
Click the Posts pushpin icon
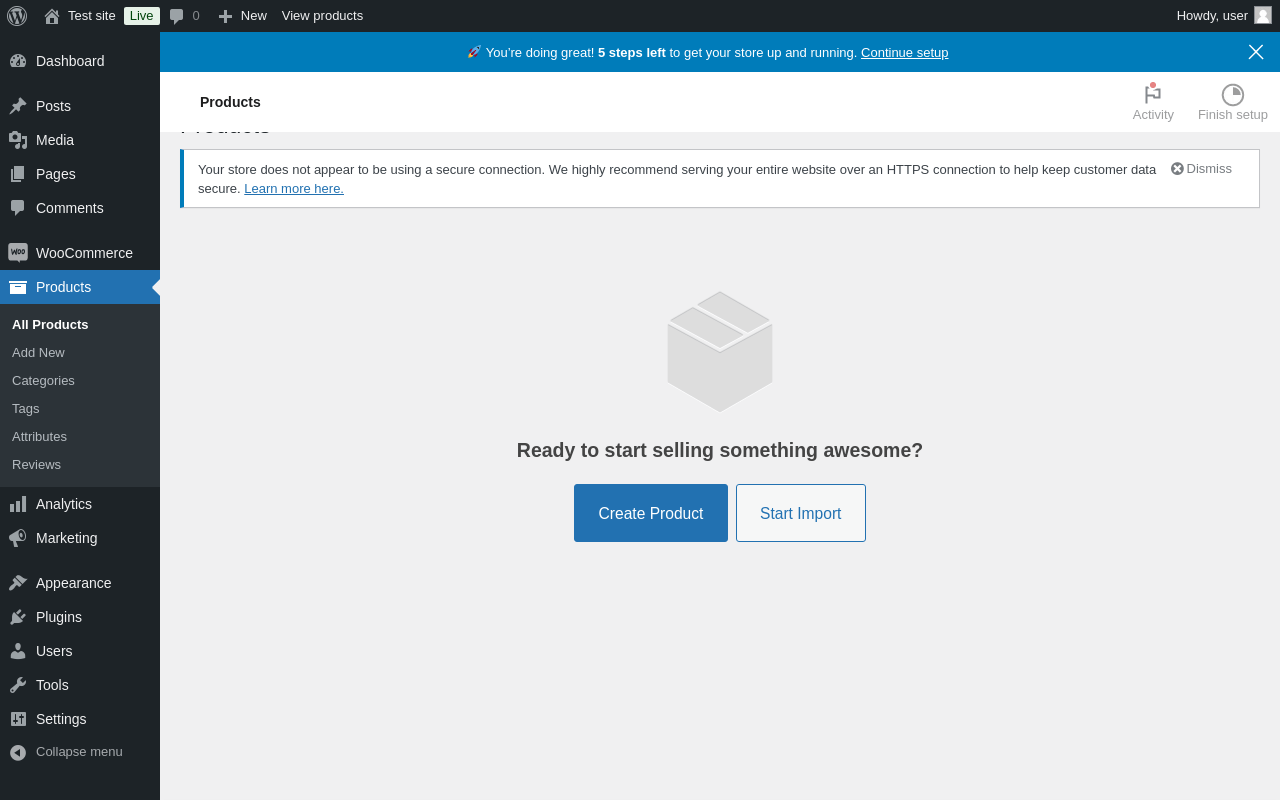[18, 106]
